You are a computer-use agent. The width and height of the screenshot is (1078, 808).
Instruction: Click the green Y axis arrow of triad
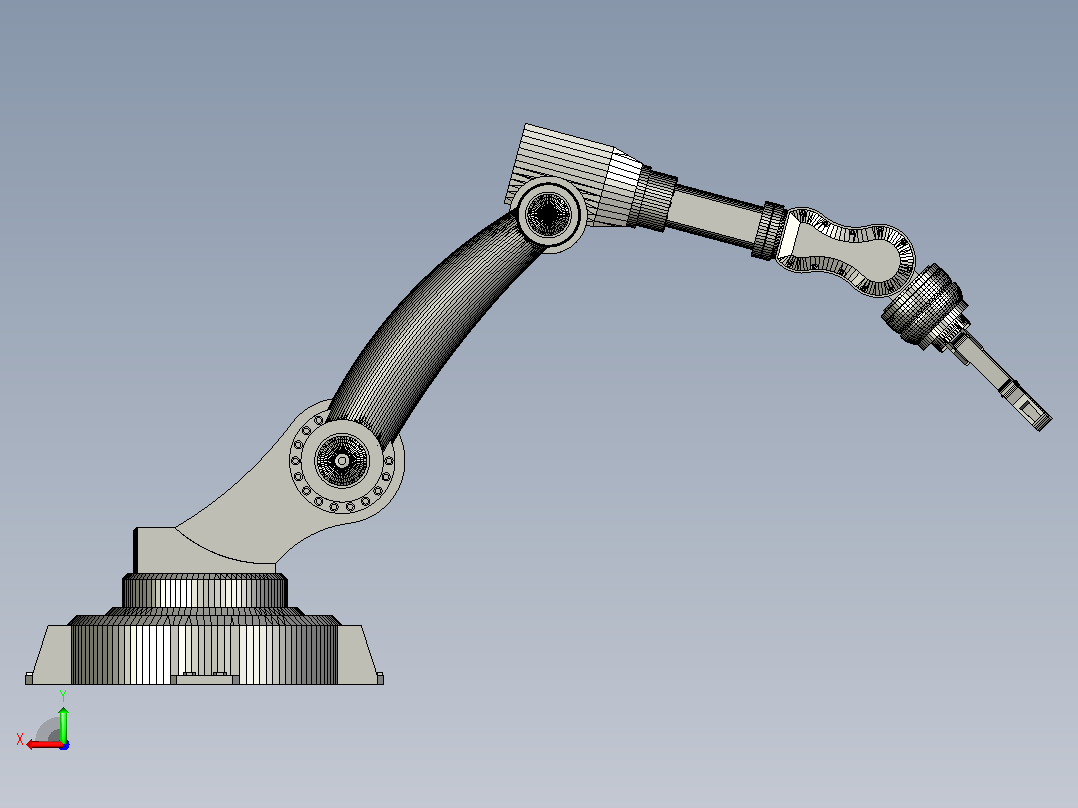point(63,725)
